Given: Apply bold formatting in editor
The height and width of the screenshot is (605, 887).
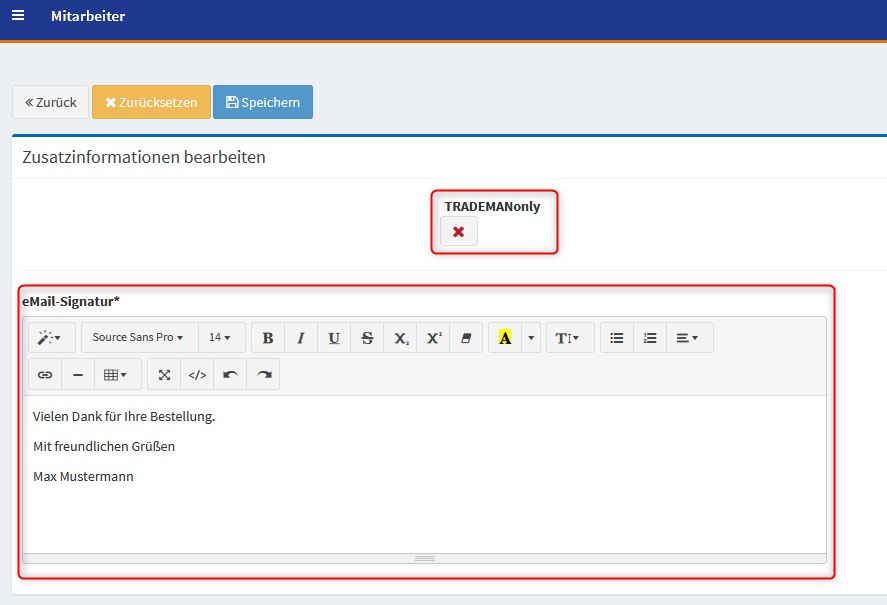Looking at the screenshot, I should [268, 338].
